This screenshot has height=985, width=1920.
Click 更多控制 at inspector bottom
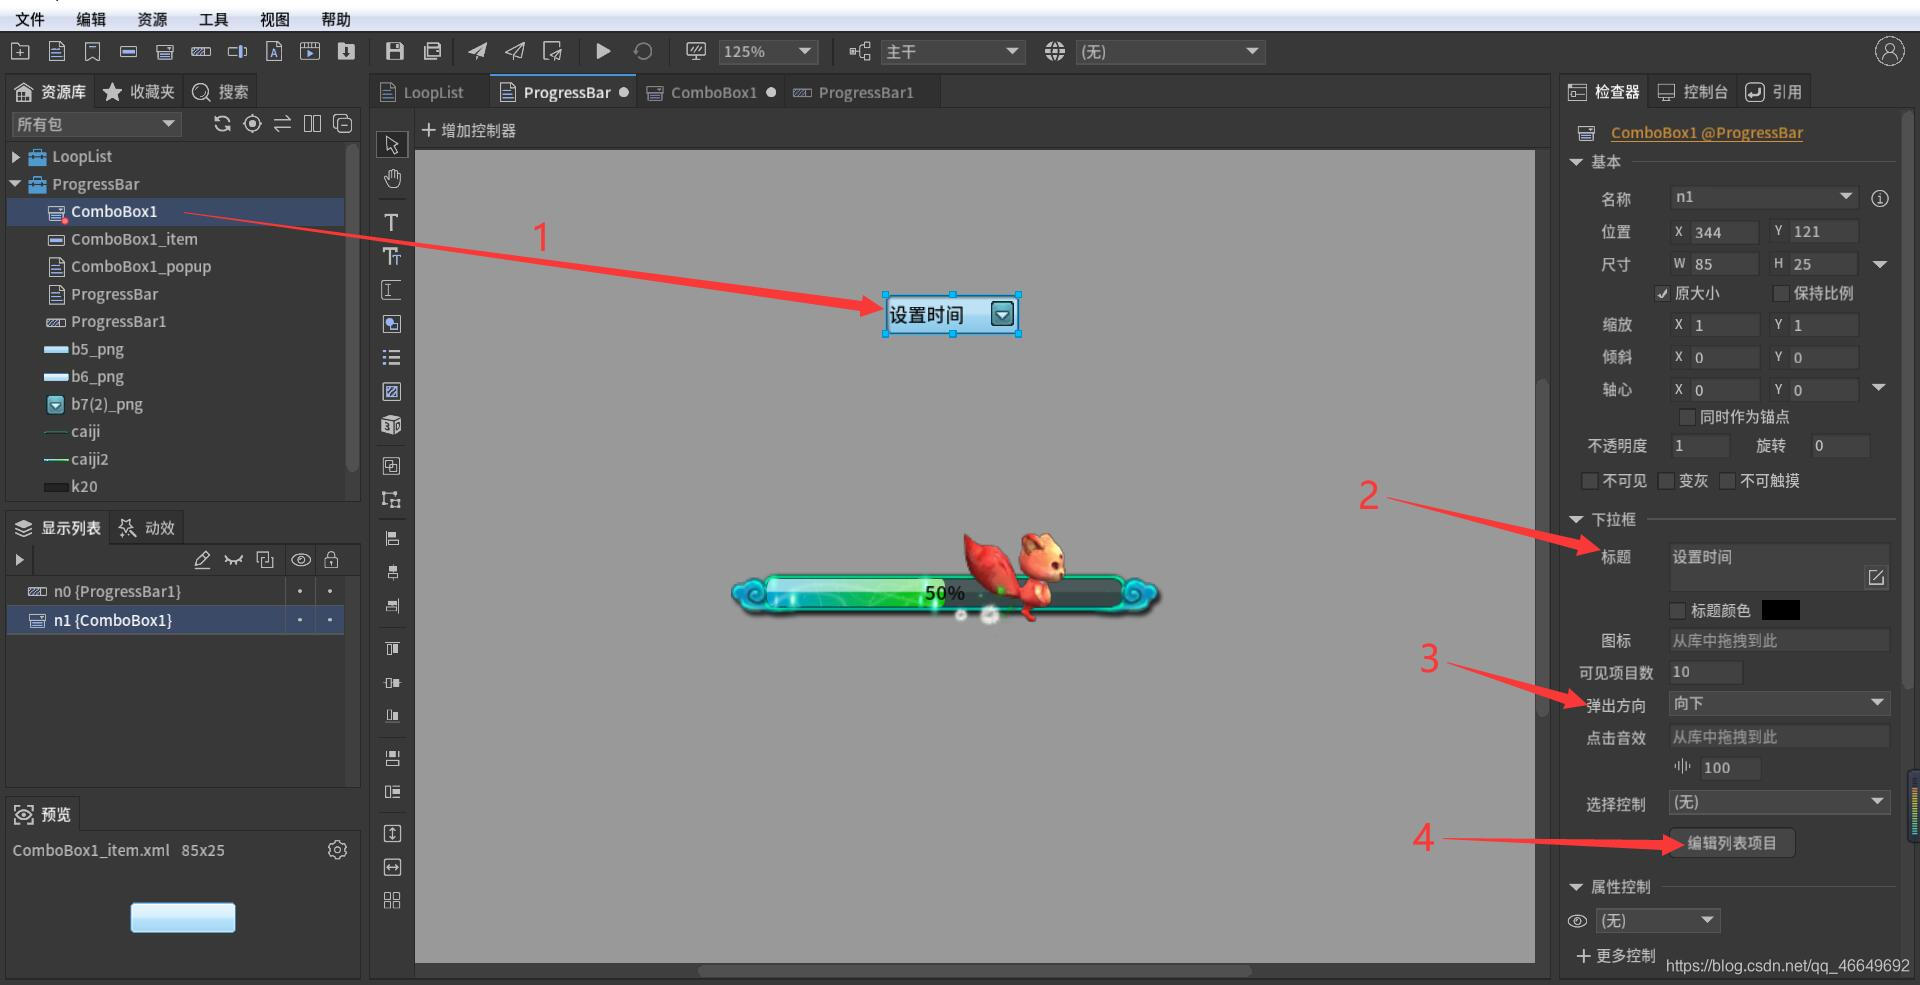1616,956
